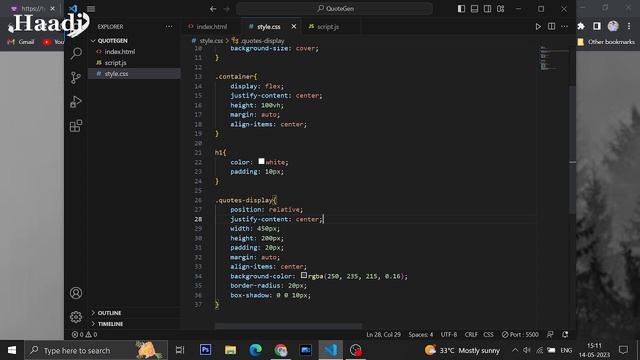Change the UTF-8 encoding setting
640x360 pixels.
(449, 335)
